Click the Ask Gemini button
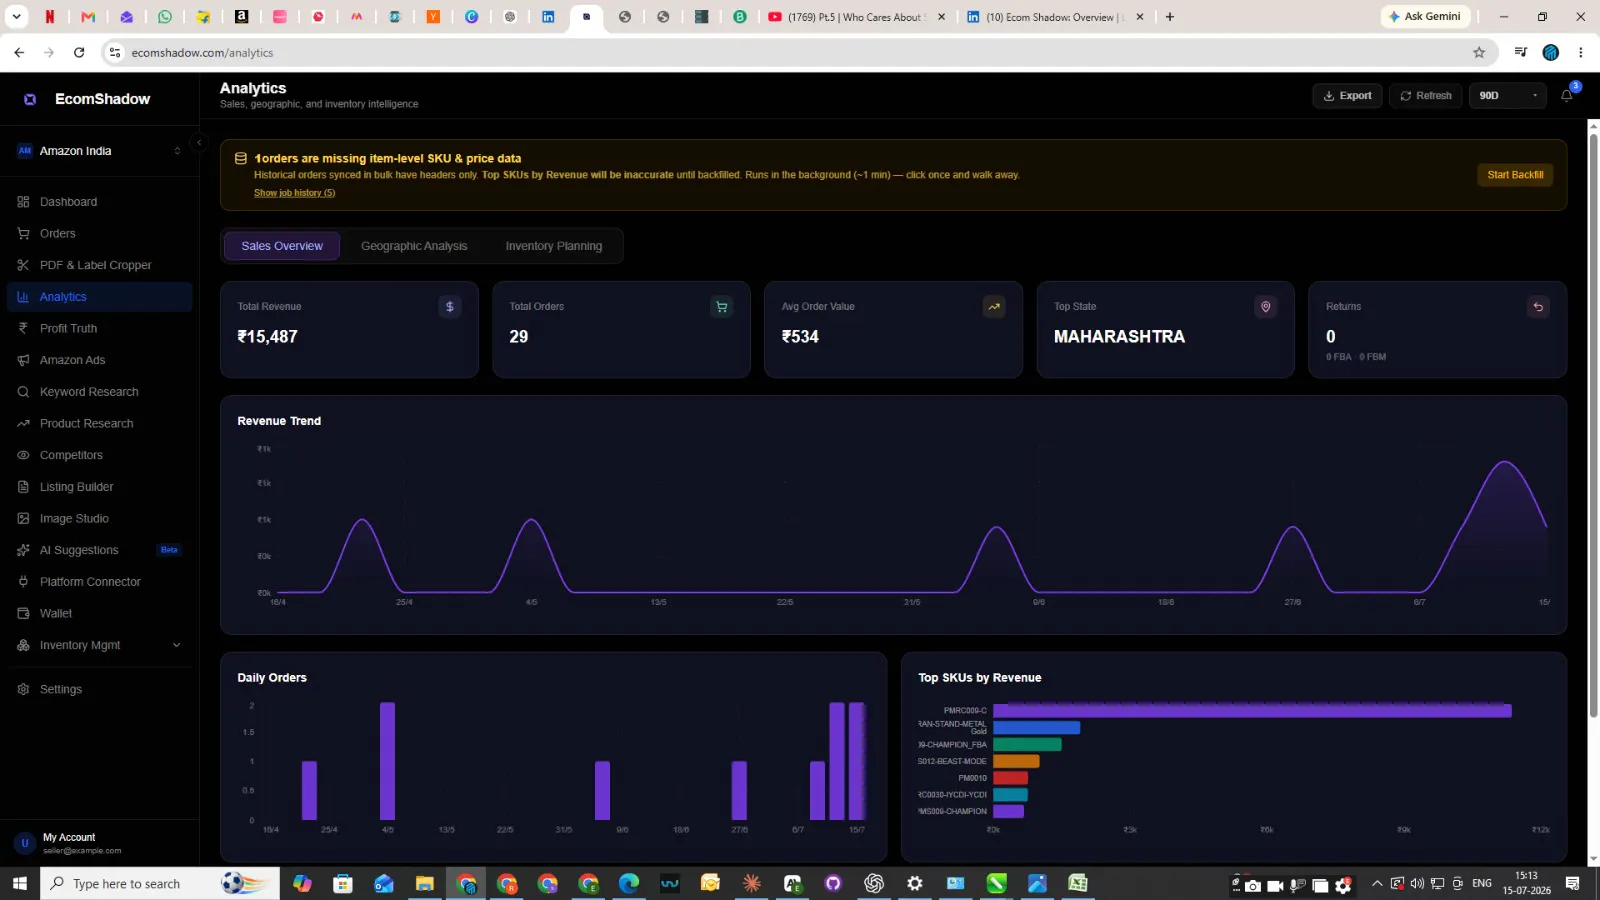 tap(1426, 17)
